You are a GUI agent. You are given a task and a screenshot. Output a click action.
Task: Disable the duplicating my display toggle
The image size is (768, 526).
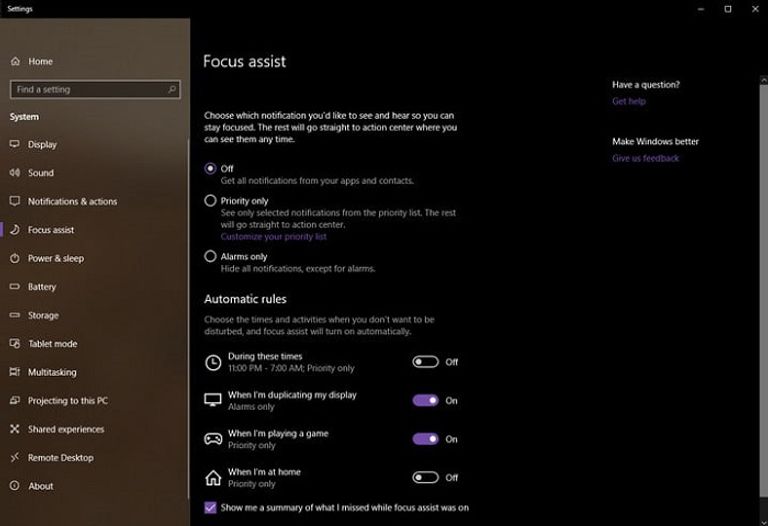425,400
